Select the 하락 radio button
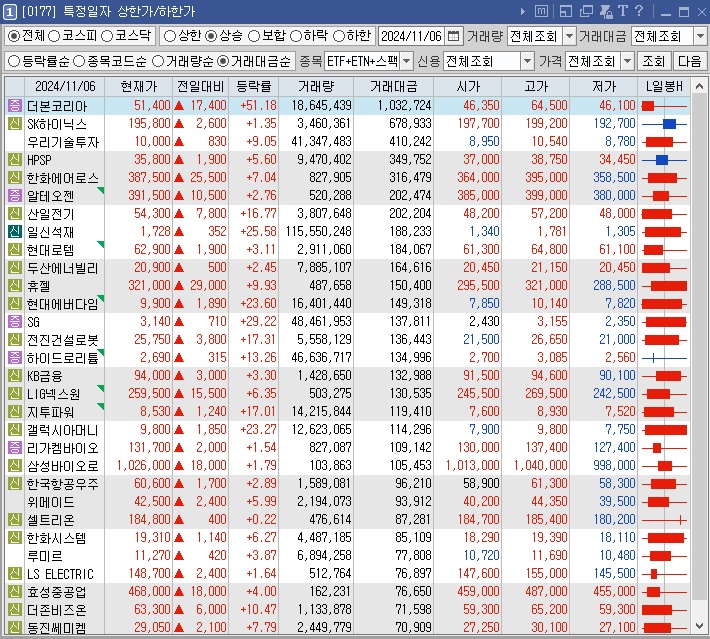 pyautogui.click(x=296, y=36)
